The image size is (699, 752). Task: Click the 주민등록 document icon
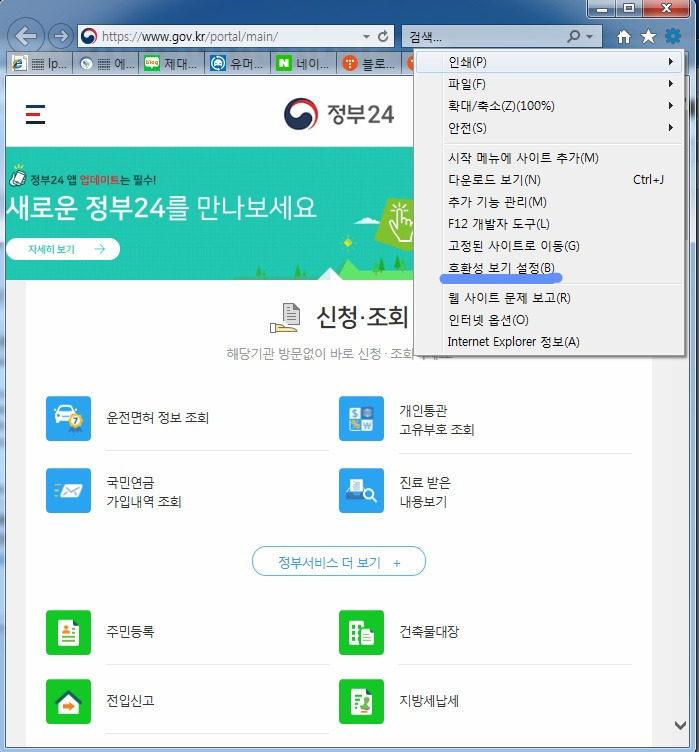[68, 632]
